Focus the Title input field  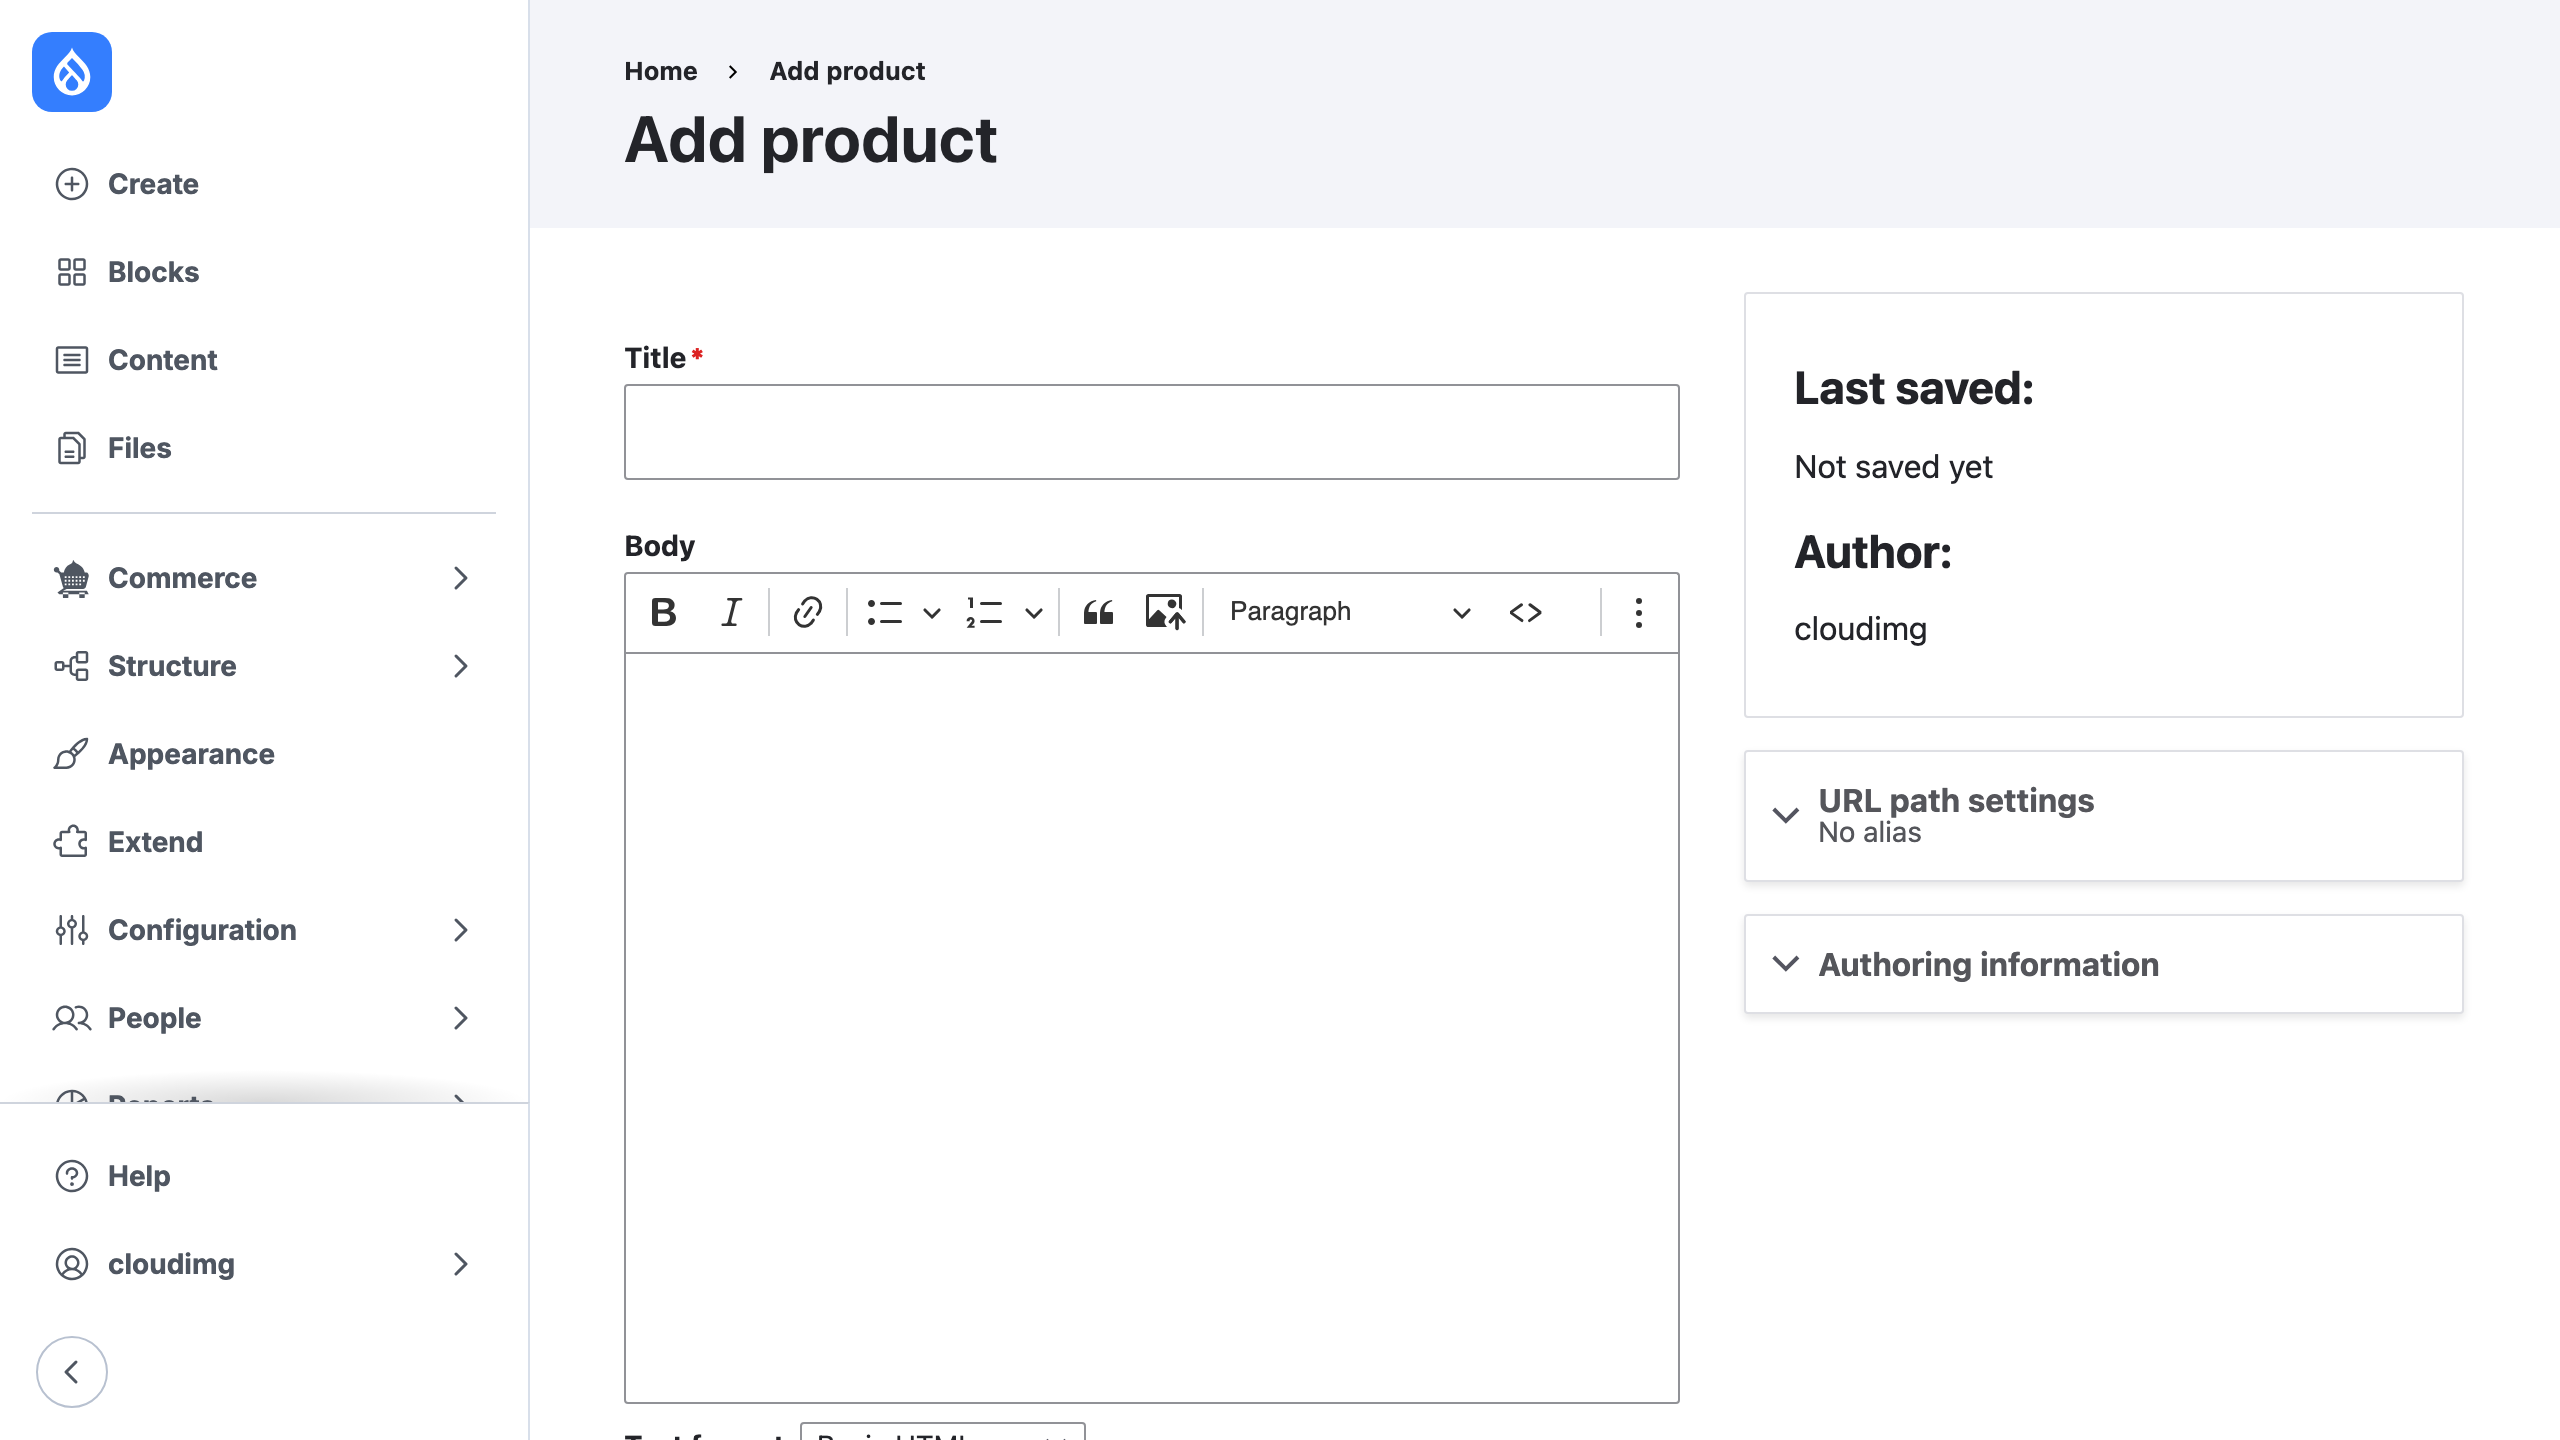[x=1151, y=432]
